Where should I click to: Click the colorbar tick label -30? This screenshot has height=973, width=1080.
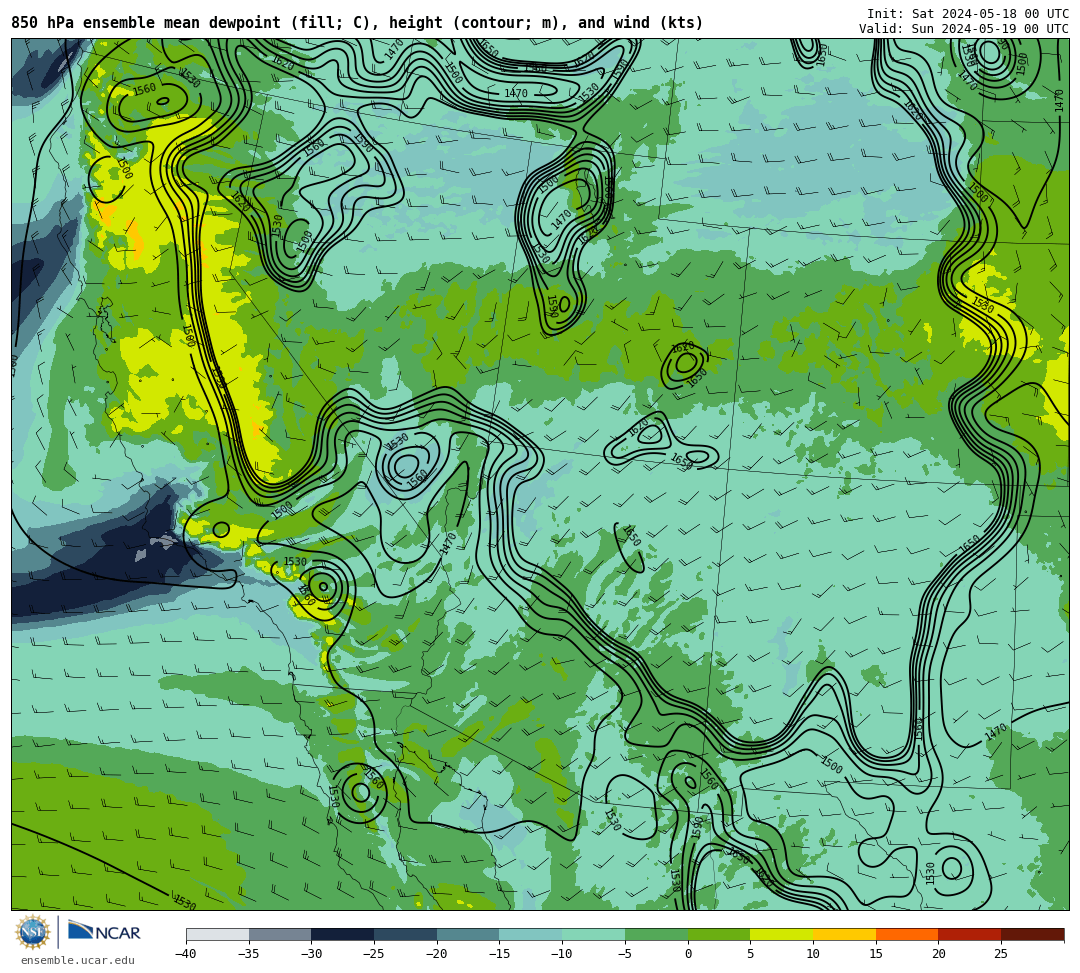point(311,954)
